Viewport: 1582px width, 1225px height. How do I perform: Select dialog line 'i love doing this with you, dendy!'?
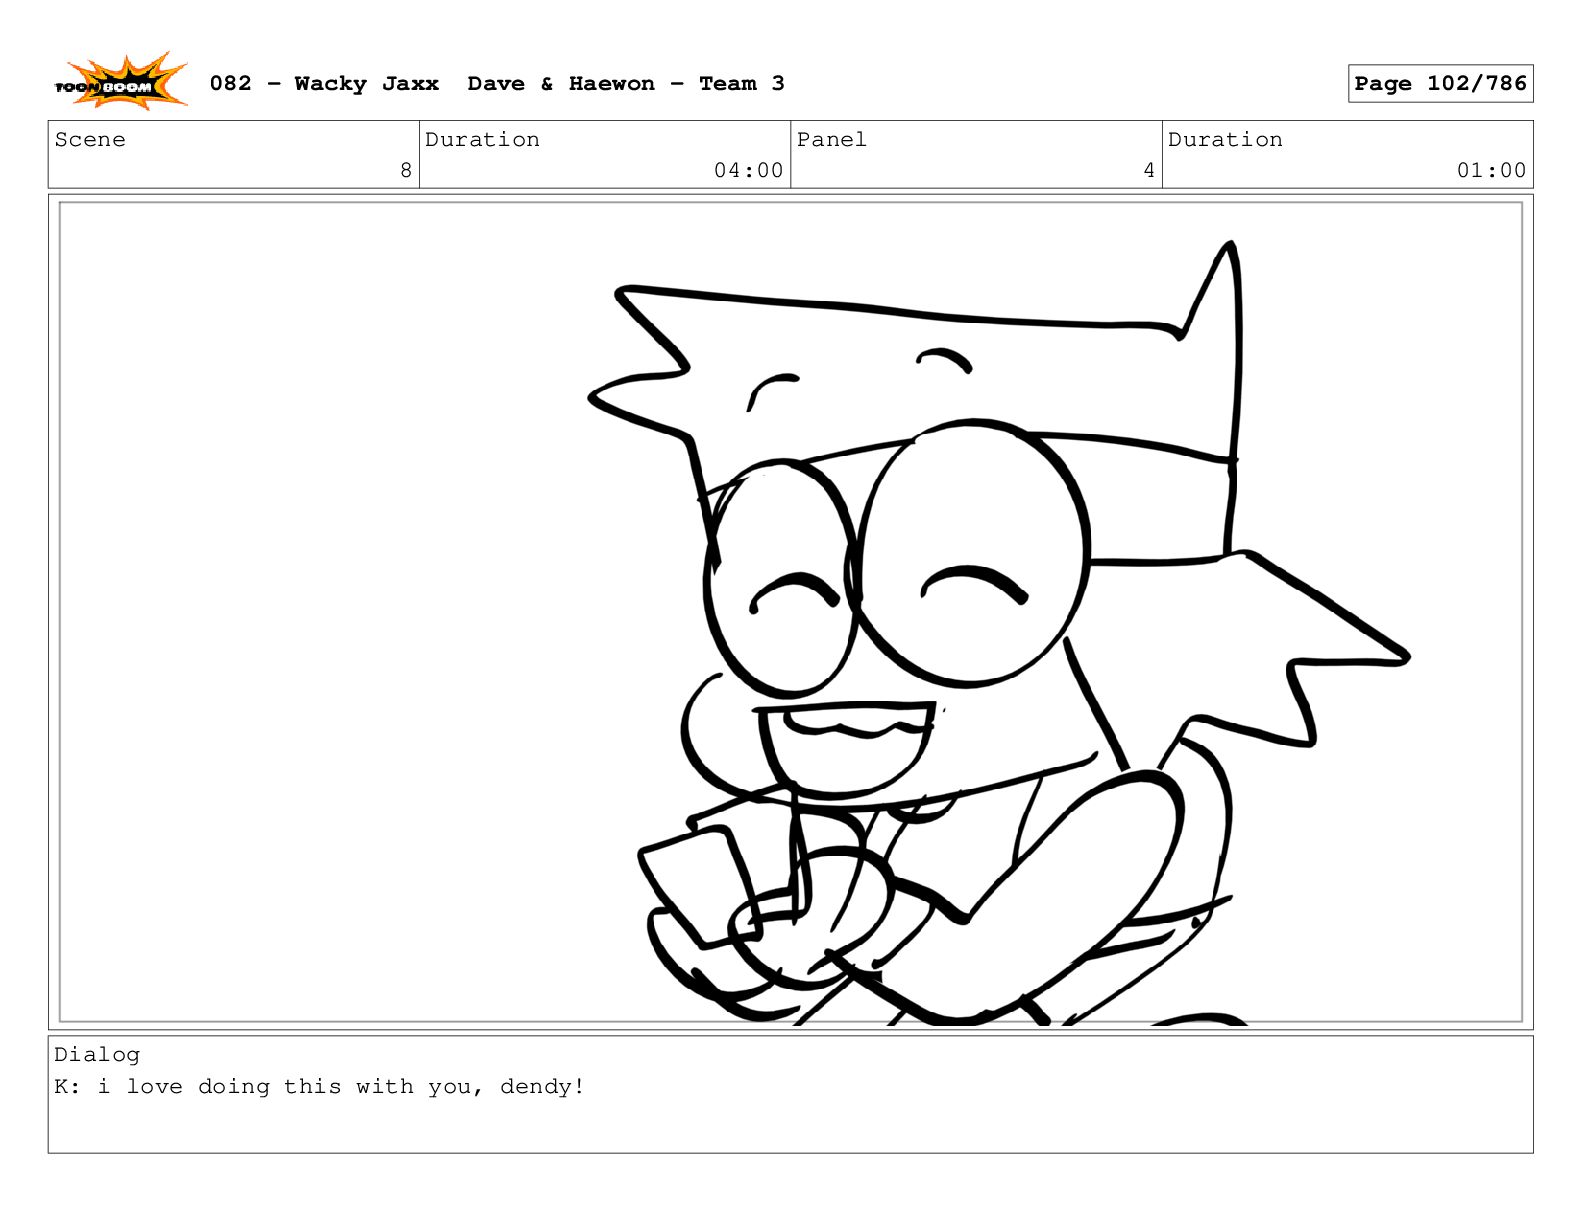click(x=341, y=1087)
